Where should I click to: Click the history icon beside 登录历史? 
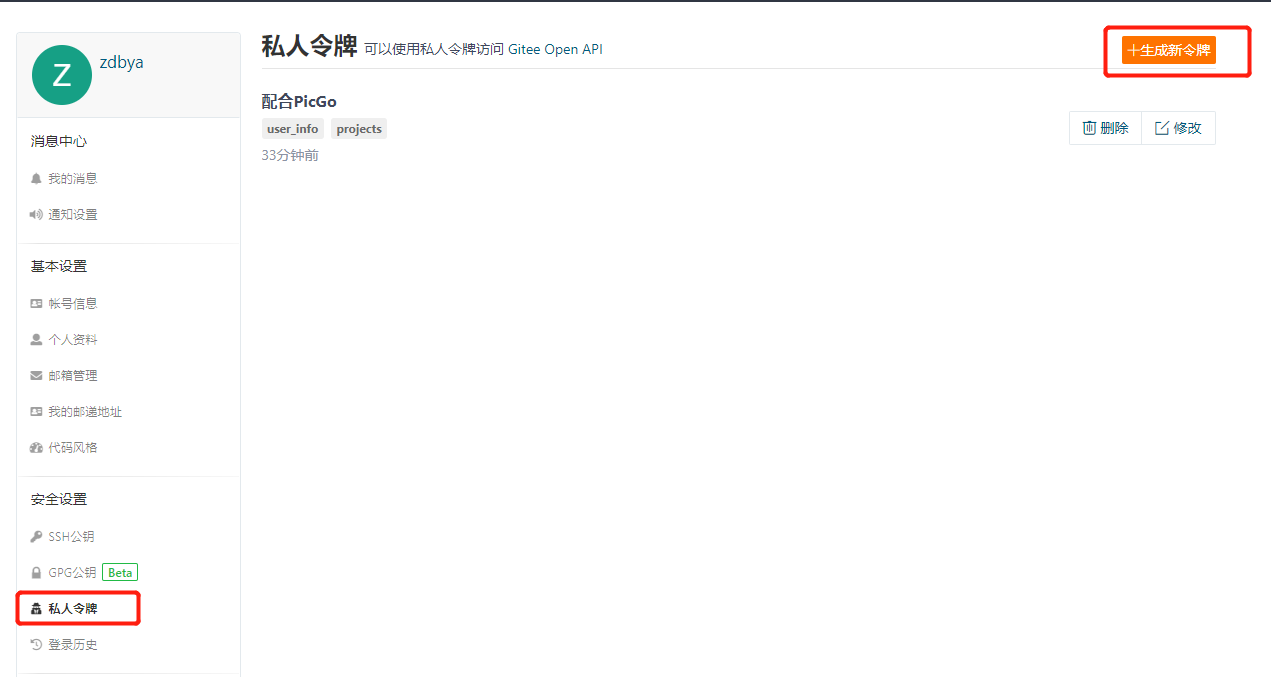point(36,644)
